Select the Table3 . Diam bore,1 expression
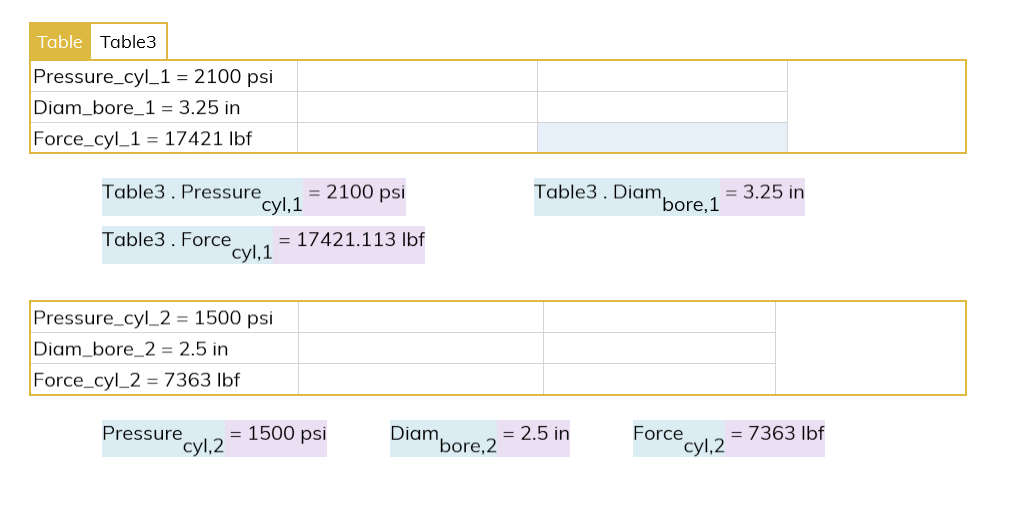1027x520 pixels. click(627, 197)
